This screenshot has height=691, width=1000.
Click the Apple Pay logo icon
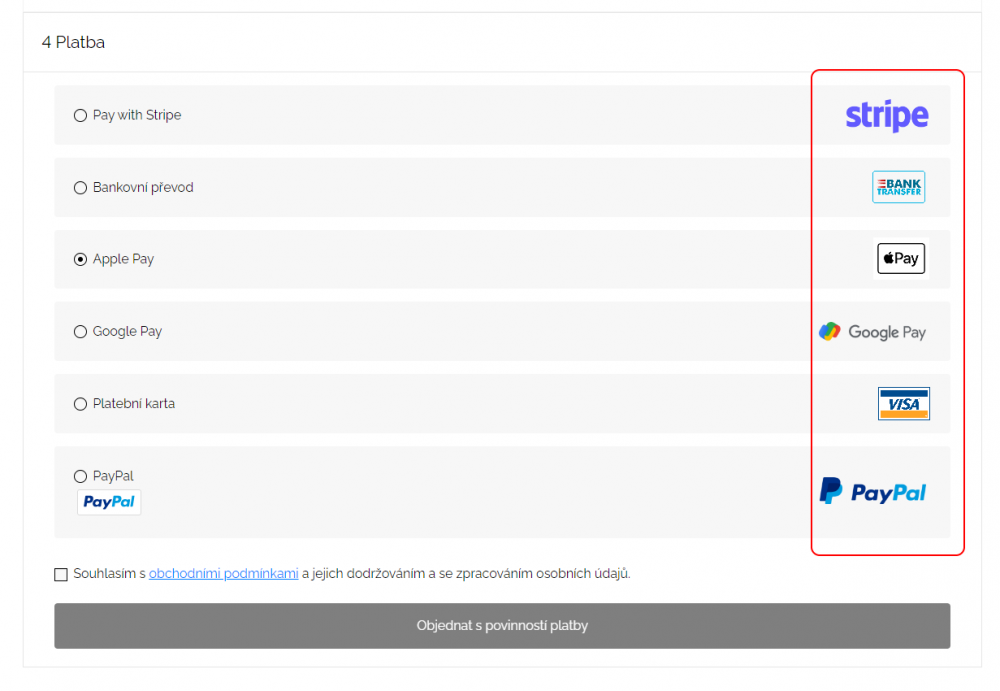click(901, 258)
